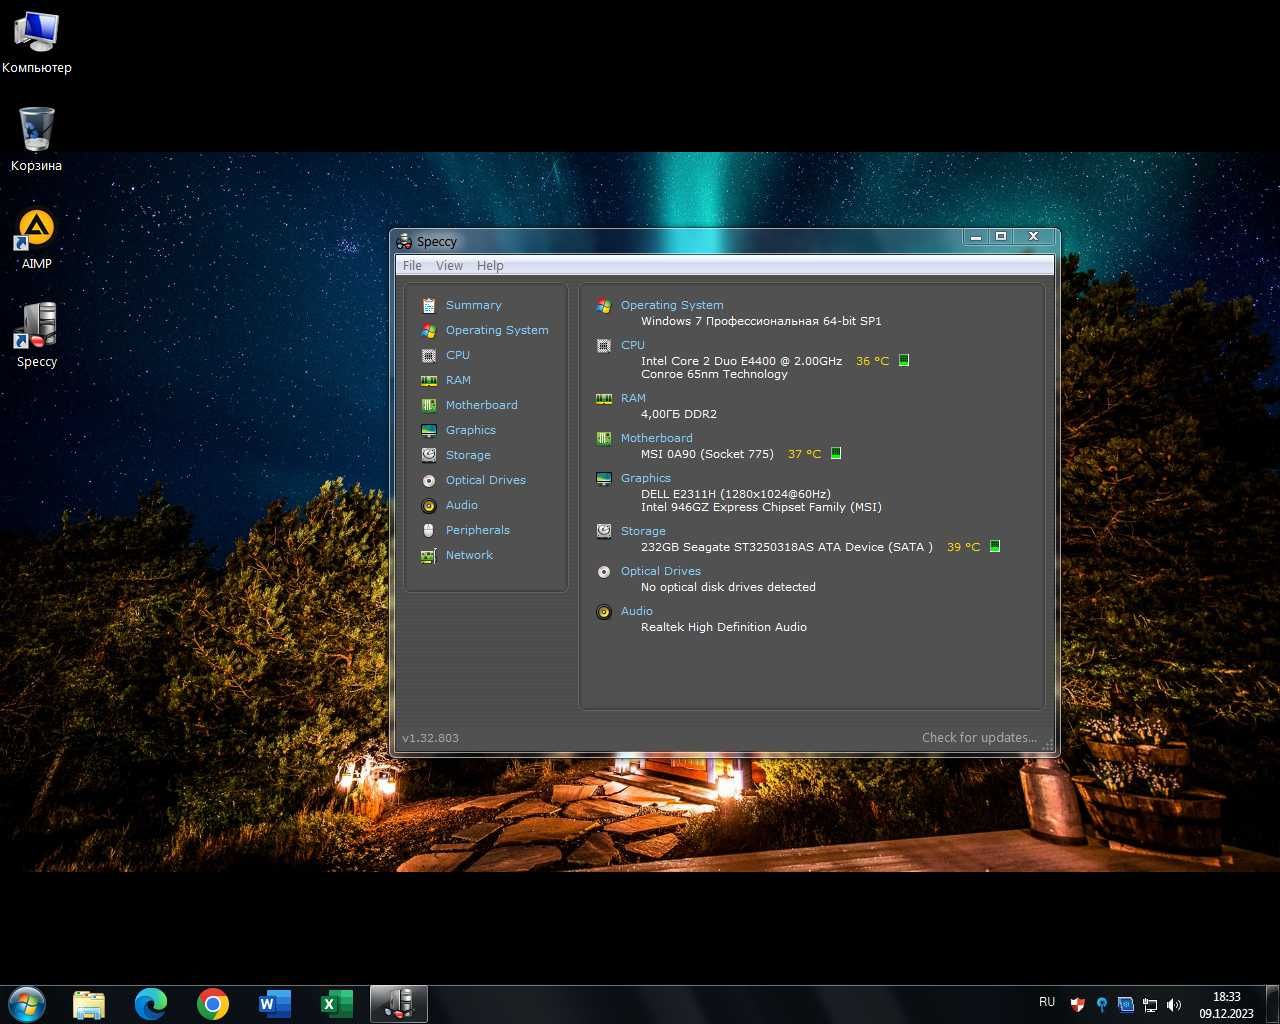This screenshot has height=1024, width=1280.
Task: Click Check for updates link
Action: [x=979, y=738]
